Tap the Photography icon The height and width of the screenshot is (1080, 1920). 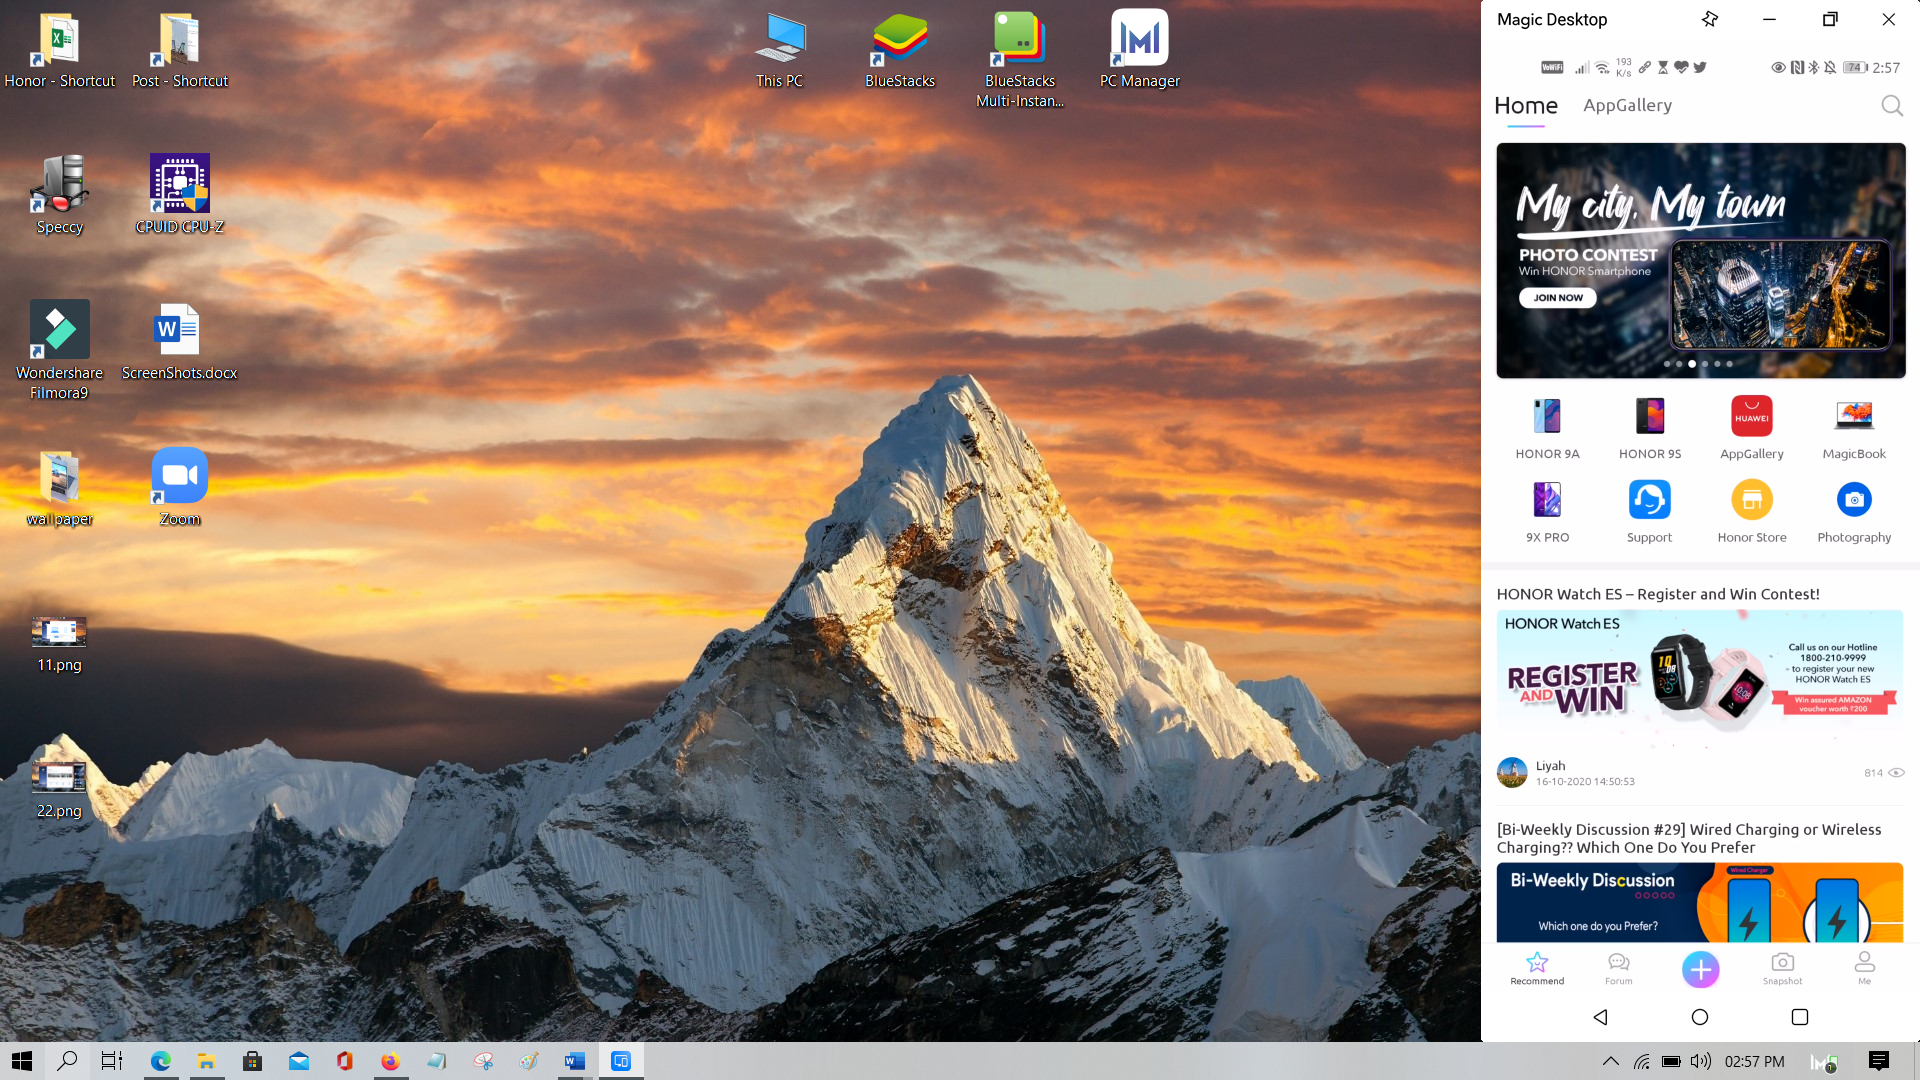coord(1854,500)
